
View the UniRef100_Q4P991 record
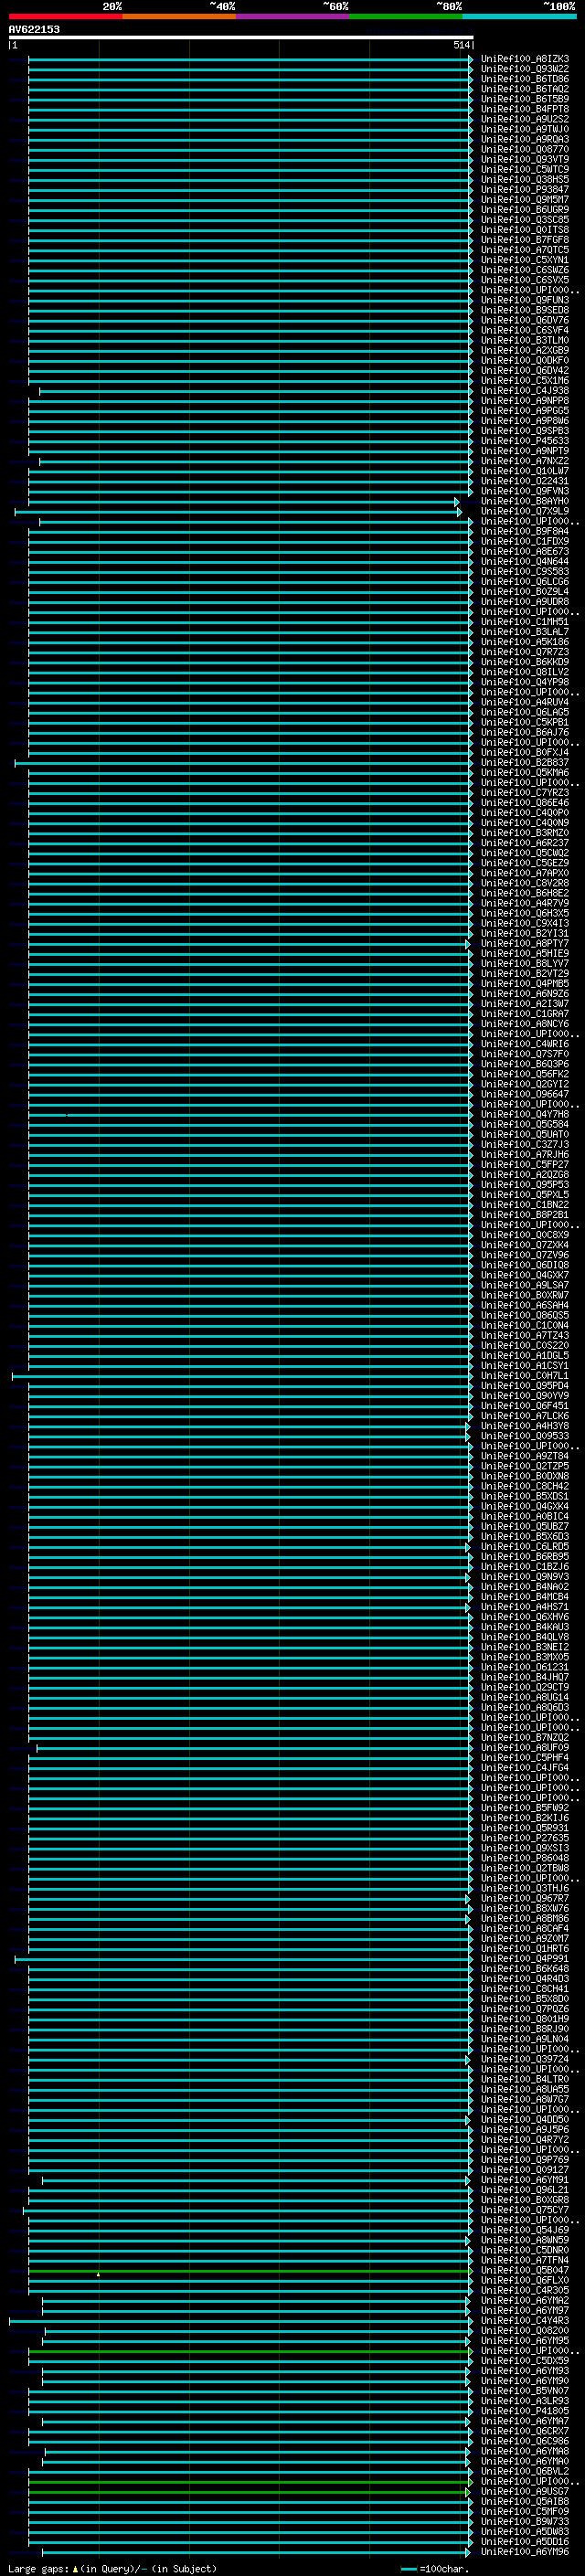click(525, 1959)
